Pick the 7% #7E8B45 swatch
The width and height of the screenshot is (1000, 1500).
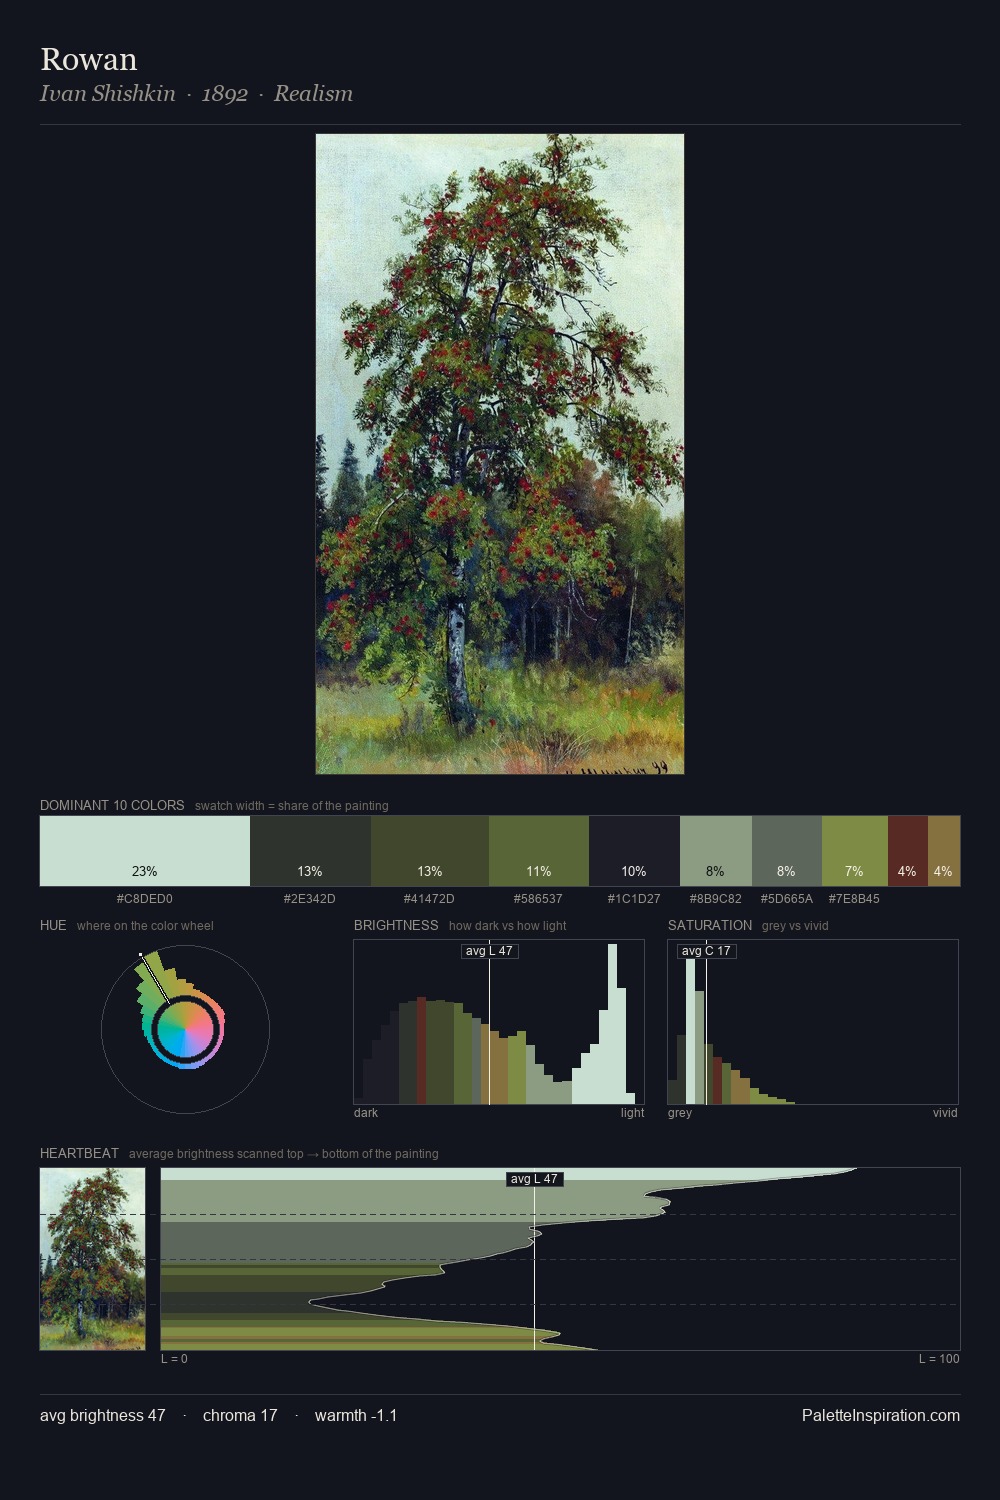(855, 851)
